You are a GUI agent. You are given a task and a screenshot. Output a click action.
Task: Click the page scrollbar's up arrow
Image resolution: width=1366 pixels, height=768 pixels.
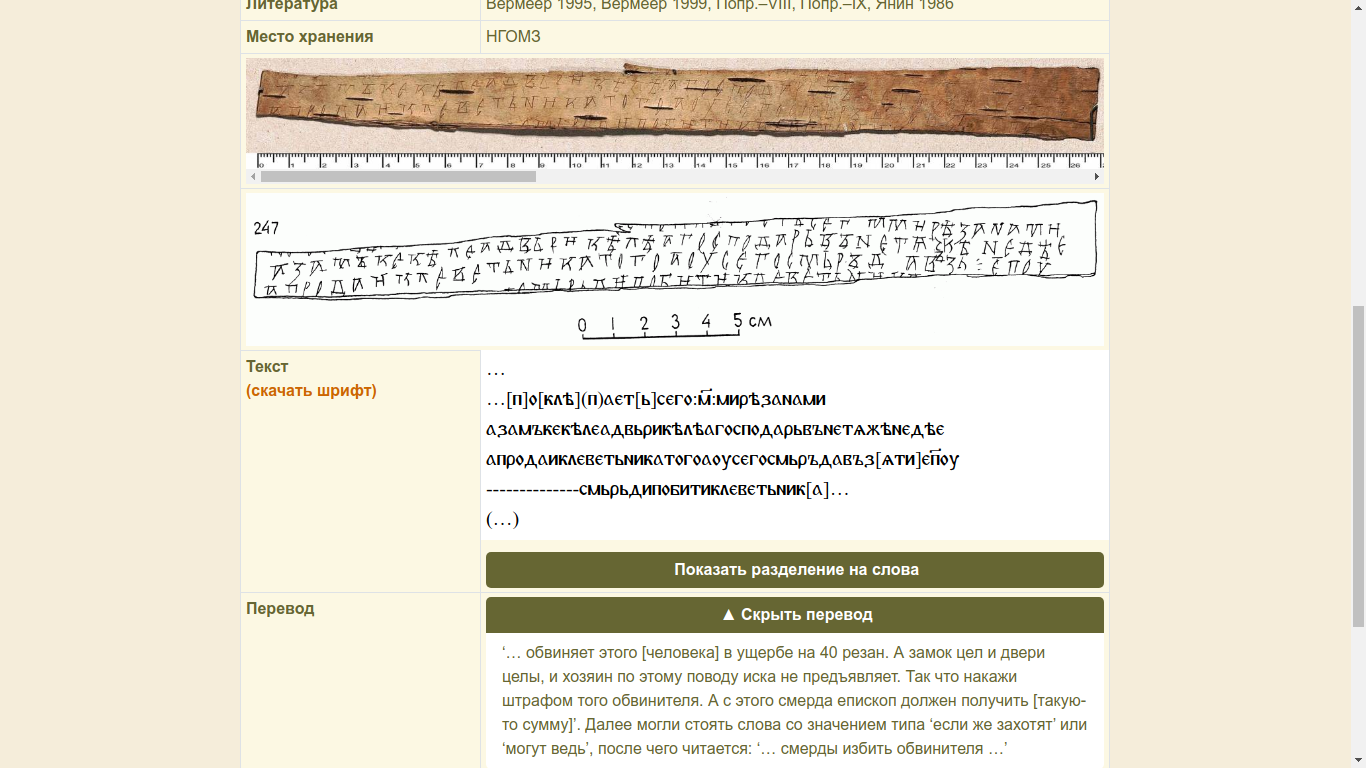tap(1357, 8)
